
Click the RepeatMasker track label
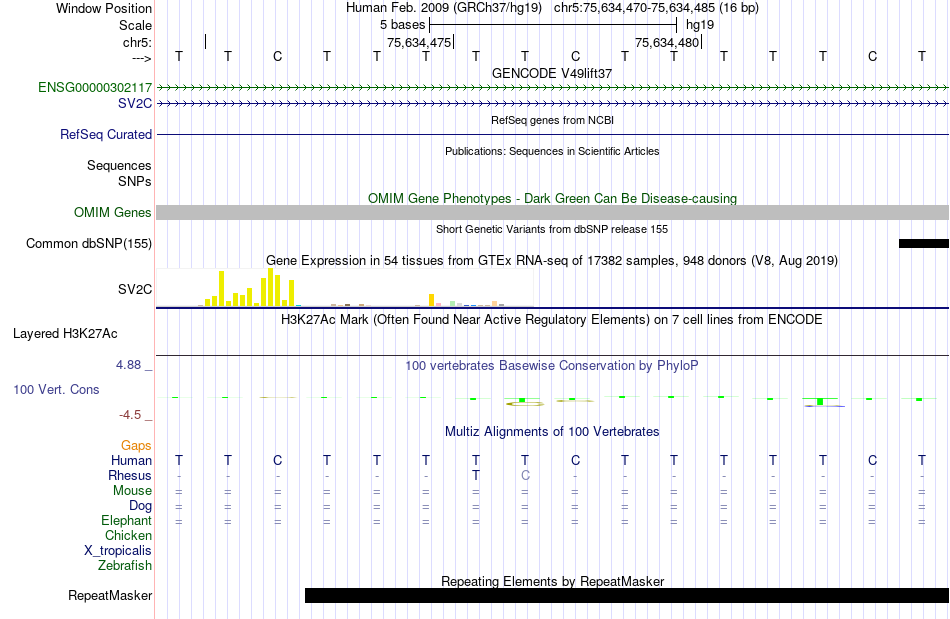click(110, 595)
